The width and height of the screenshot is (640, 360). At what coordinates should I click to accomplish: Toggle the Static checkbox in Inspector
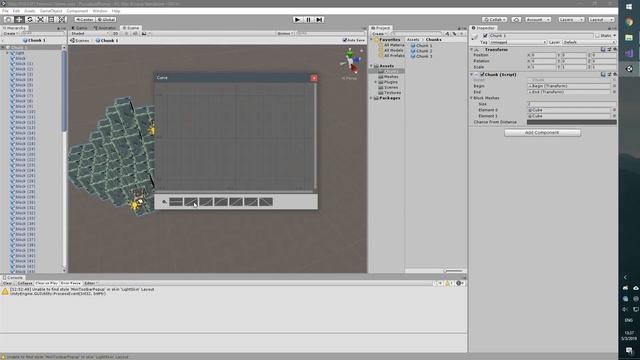click(598, 36)
